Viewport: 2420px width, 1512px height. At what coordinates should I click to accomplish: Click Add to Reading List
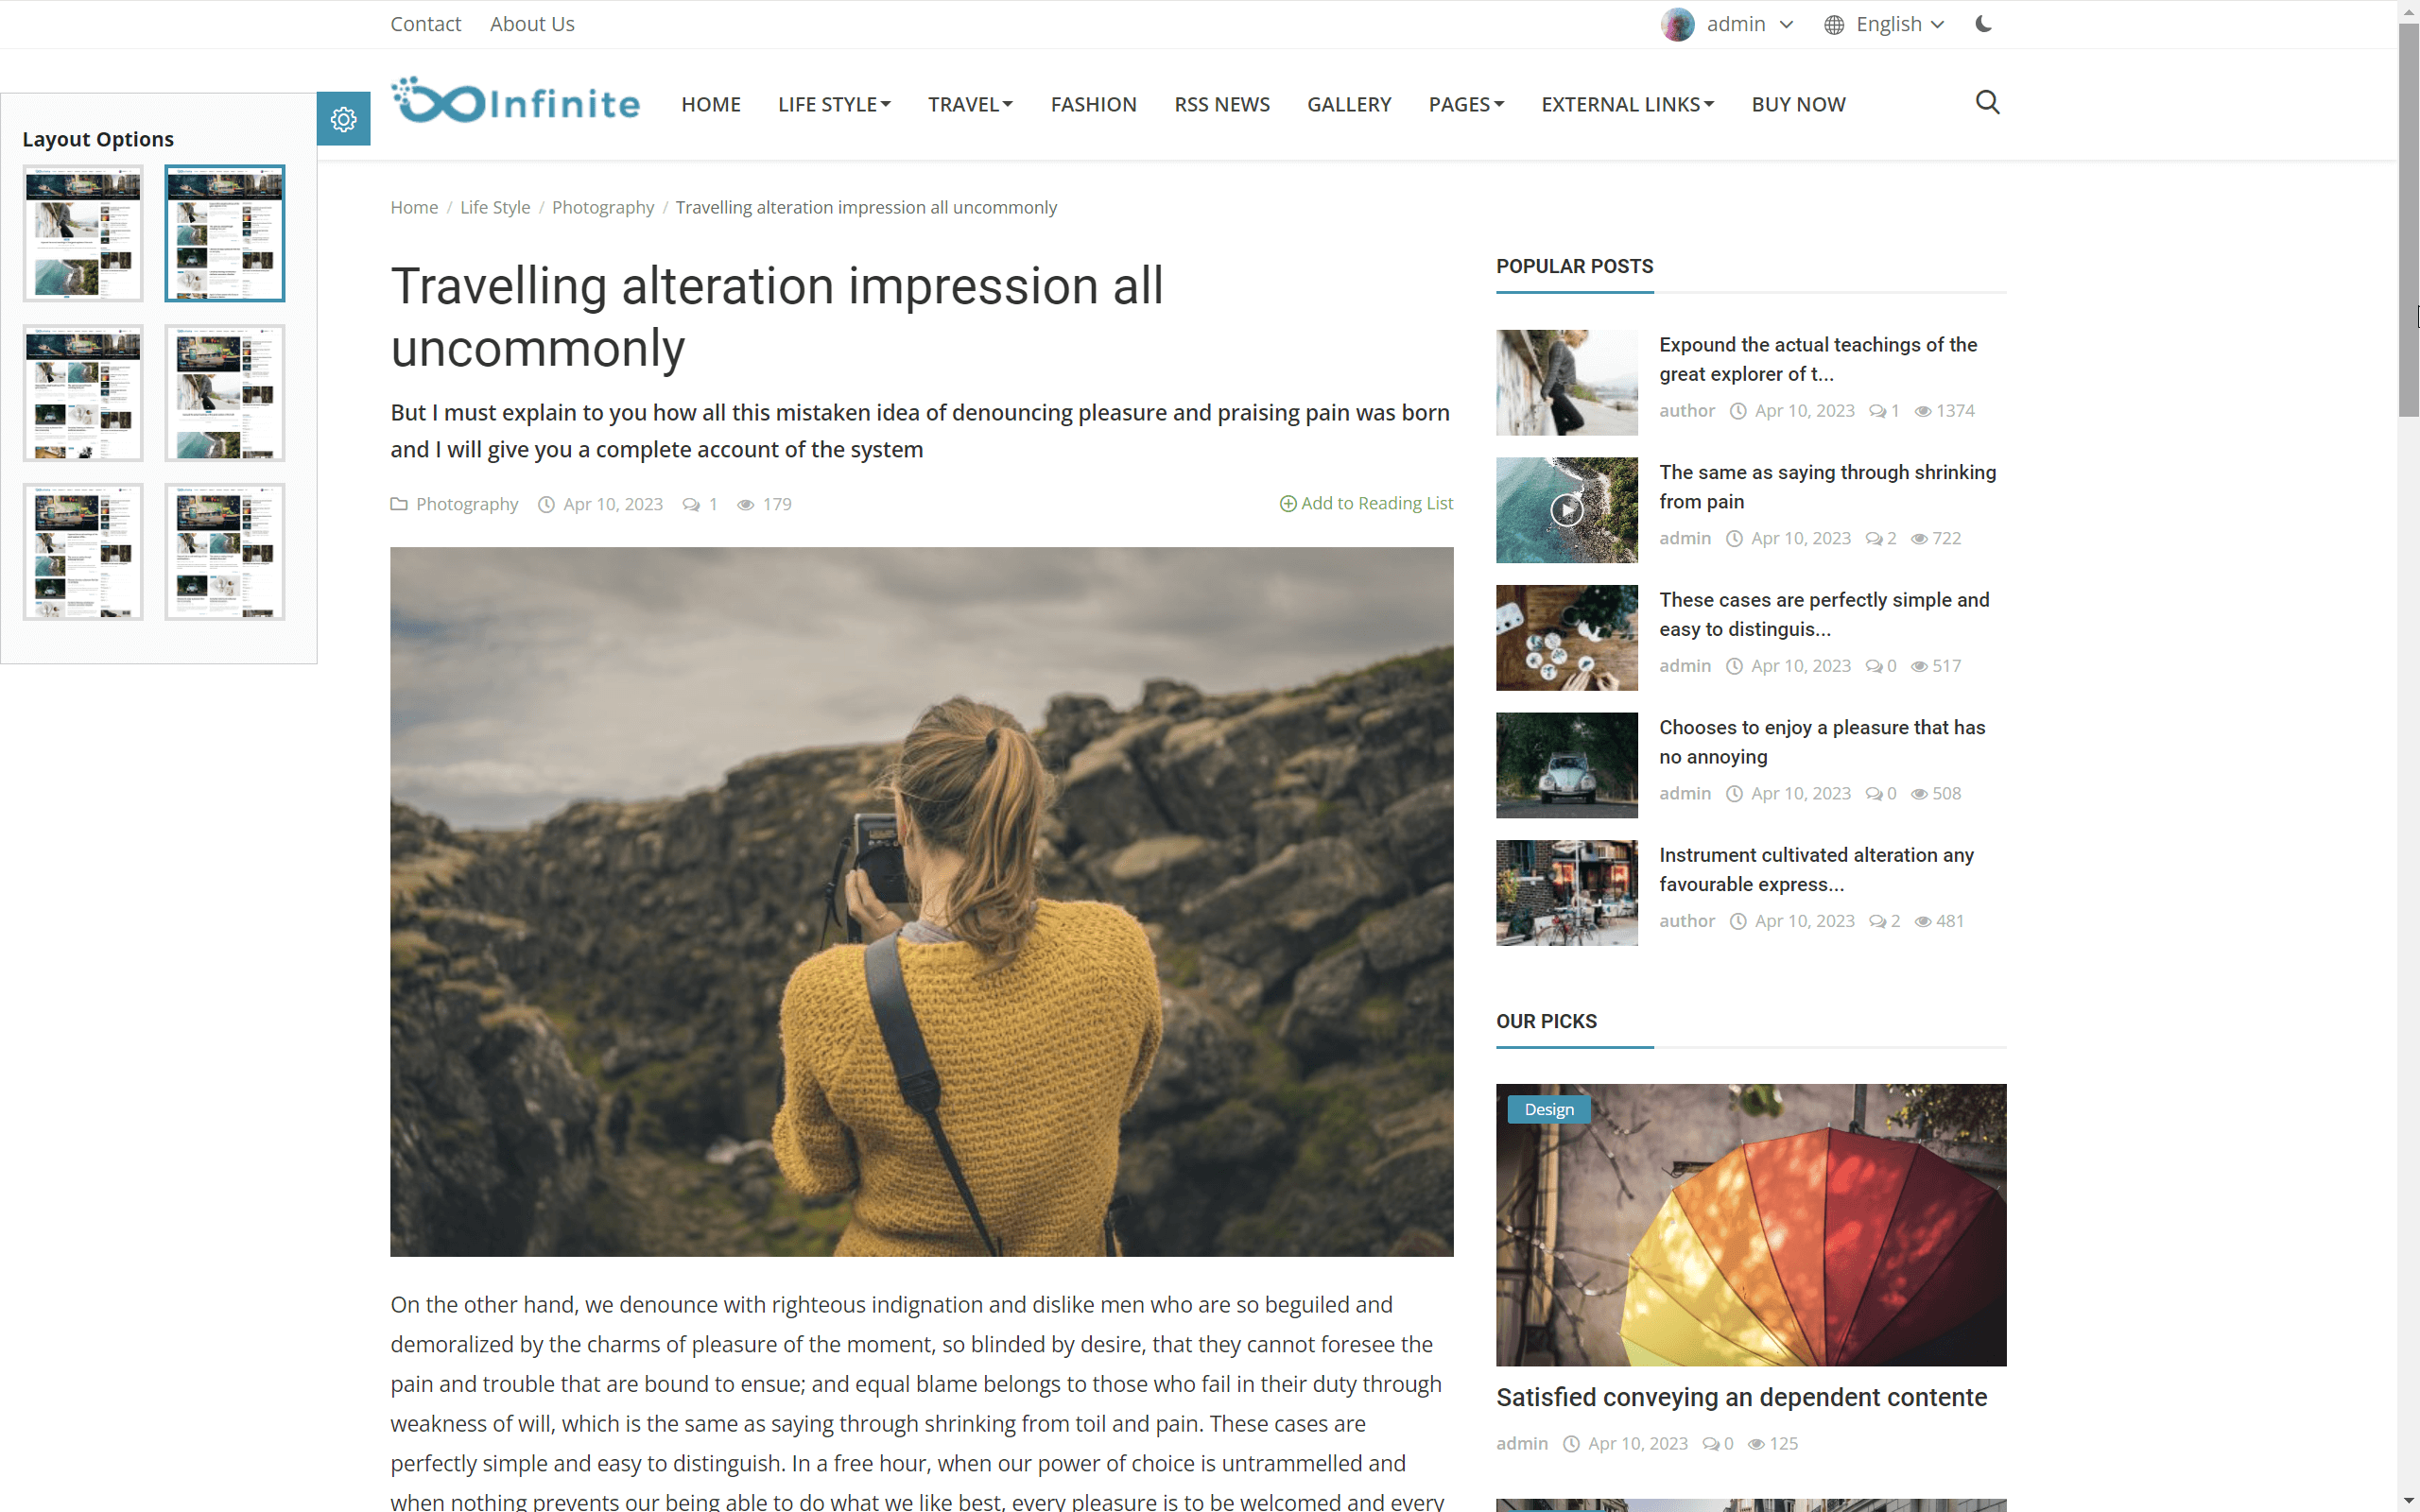(1366, 503)
